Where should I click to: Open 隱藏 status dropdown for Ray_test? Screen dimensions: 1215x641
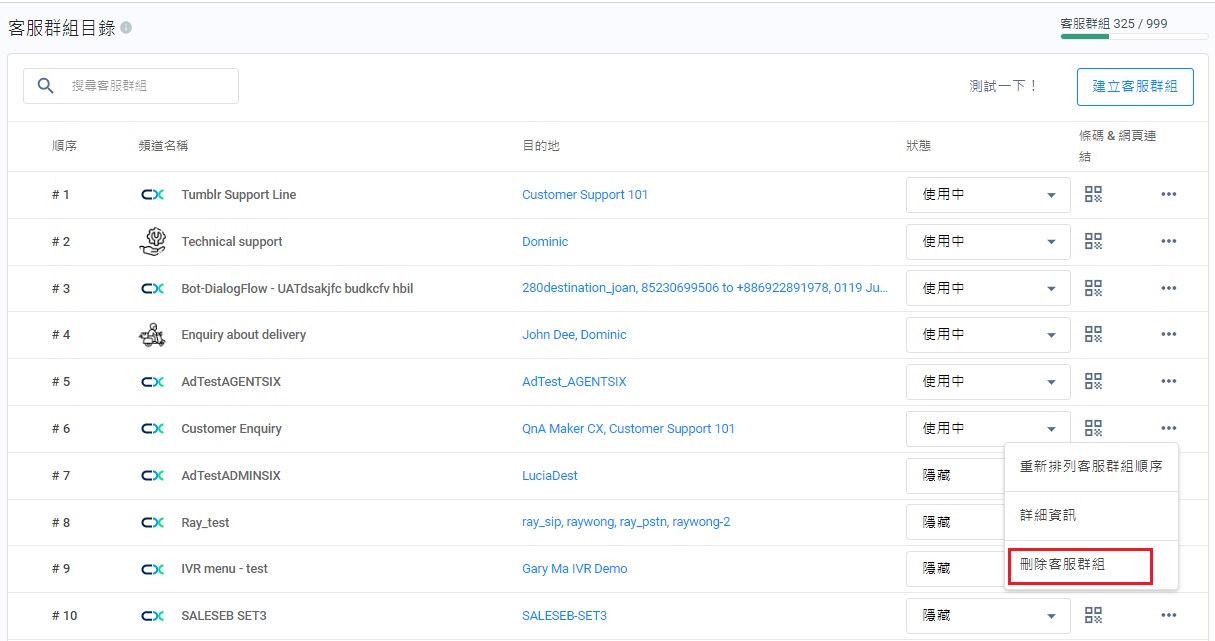pos(955,522)
